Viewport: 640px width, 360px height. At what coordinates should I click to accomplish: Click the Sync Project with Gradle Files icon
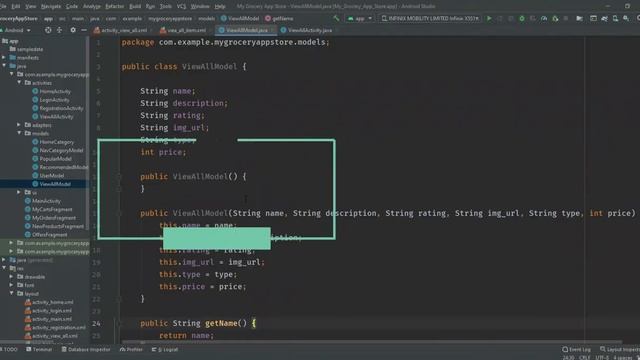[x=604, y=18]
